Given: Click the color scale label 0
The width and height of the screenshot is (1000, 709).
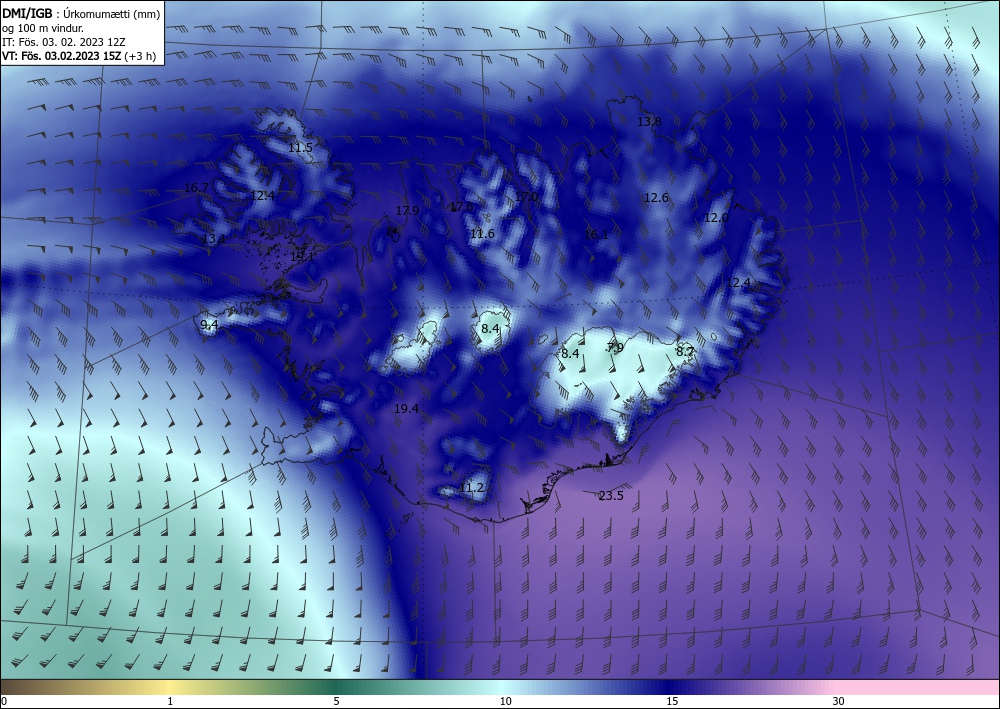Looking at the screenshot, I should [x=4, y=701].
